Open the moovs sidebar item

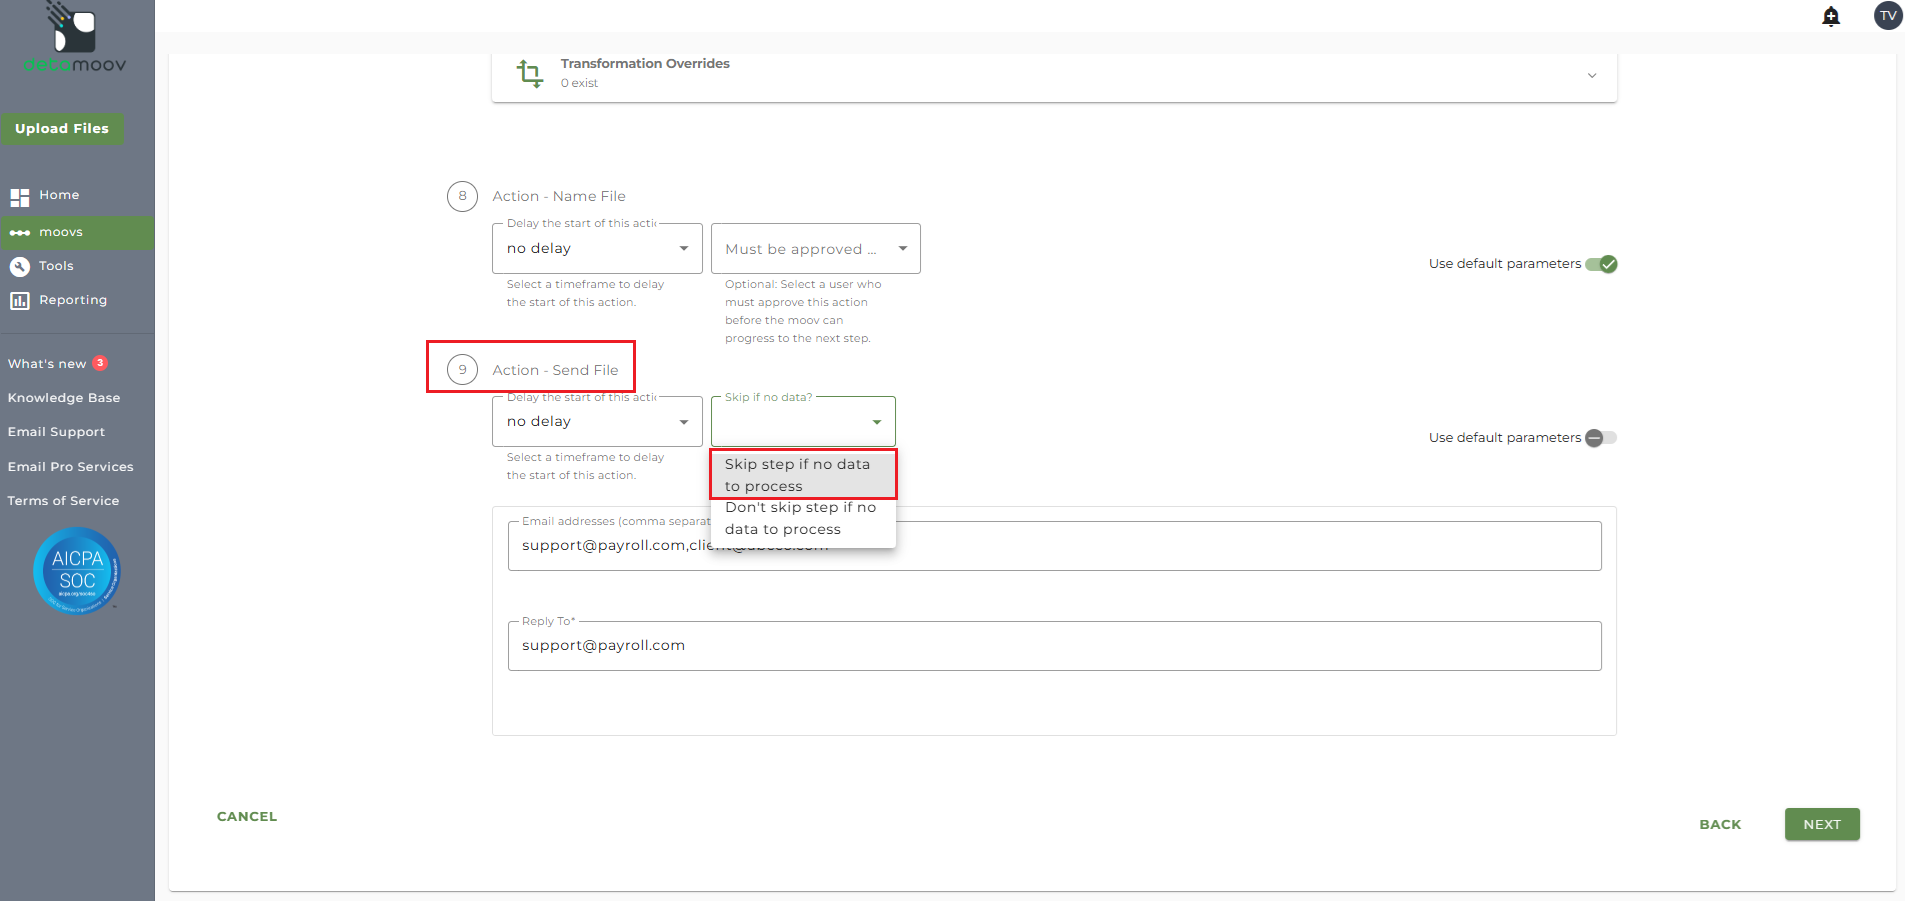click(x=61, y=232)
